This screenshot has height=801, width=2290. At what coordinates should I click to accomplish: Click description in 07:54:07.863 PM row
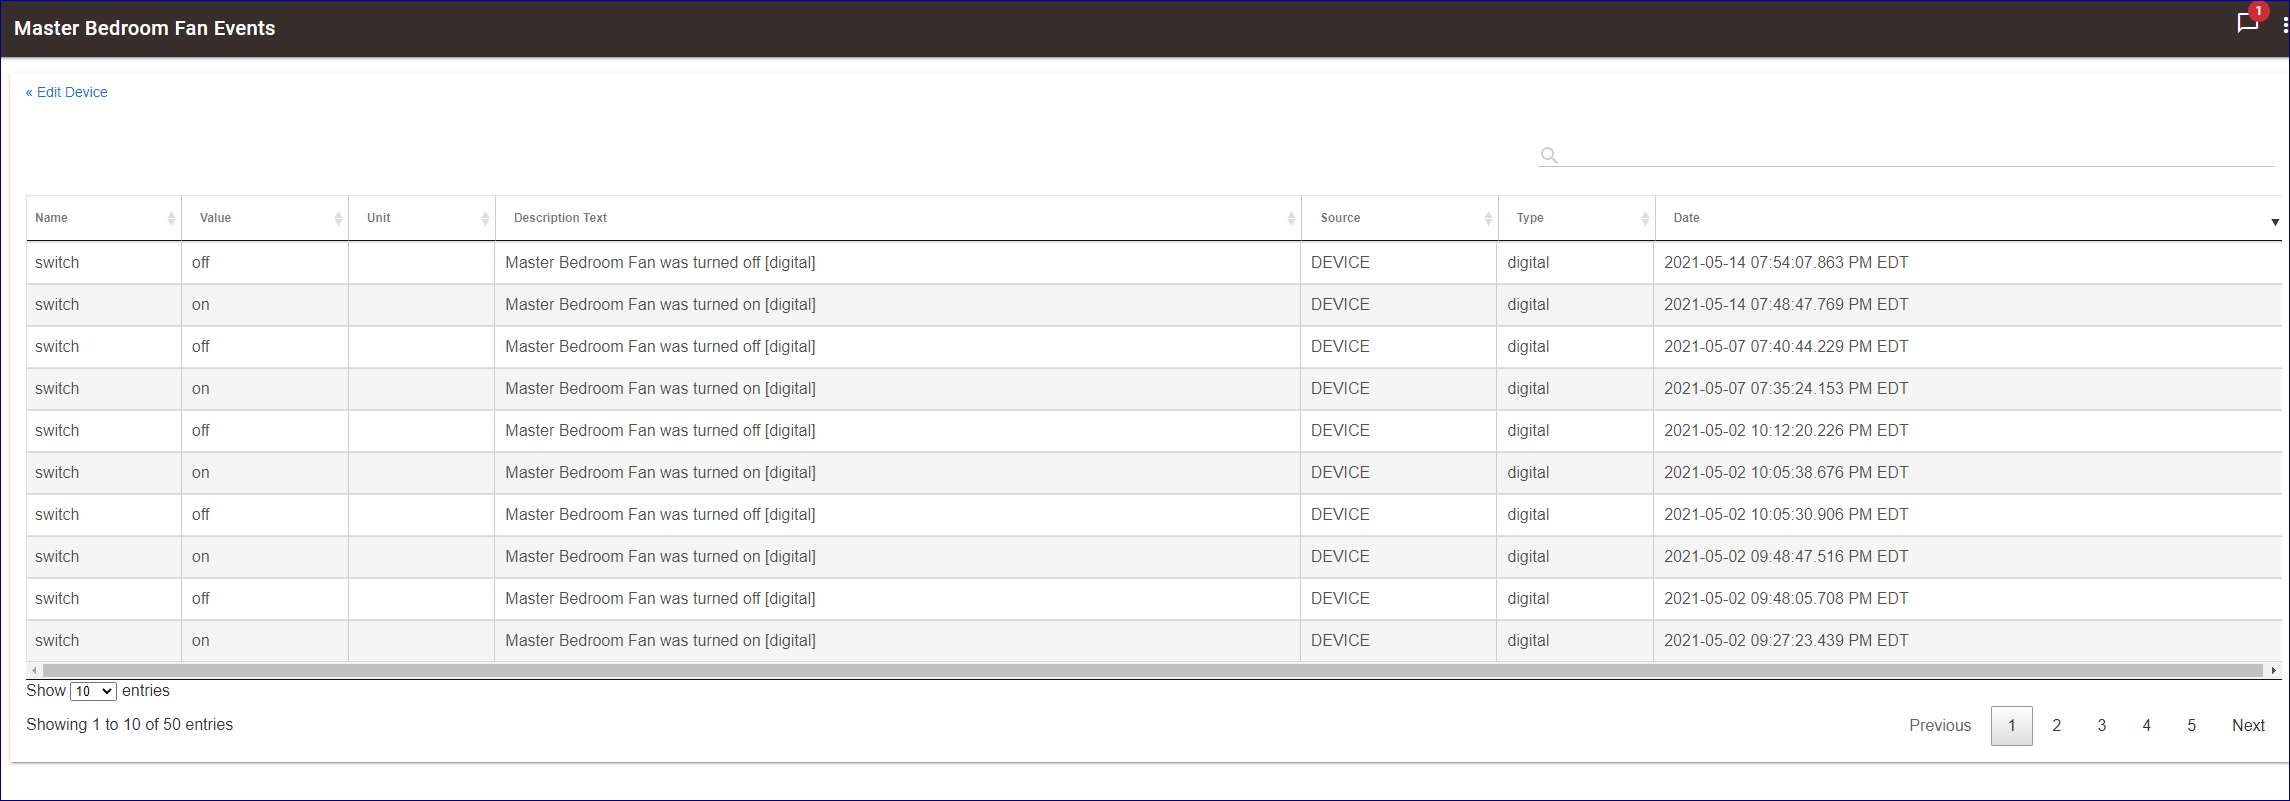660,263
